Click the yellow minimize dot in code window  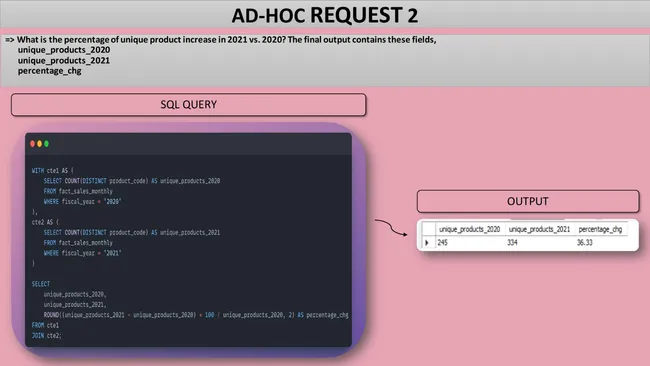pyautogui.click(x=39, y=144)
